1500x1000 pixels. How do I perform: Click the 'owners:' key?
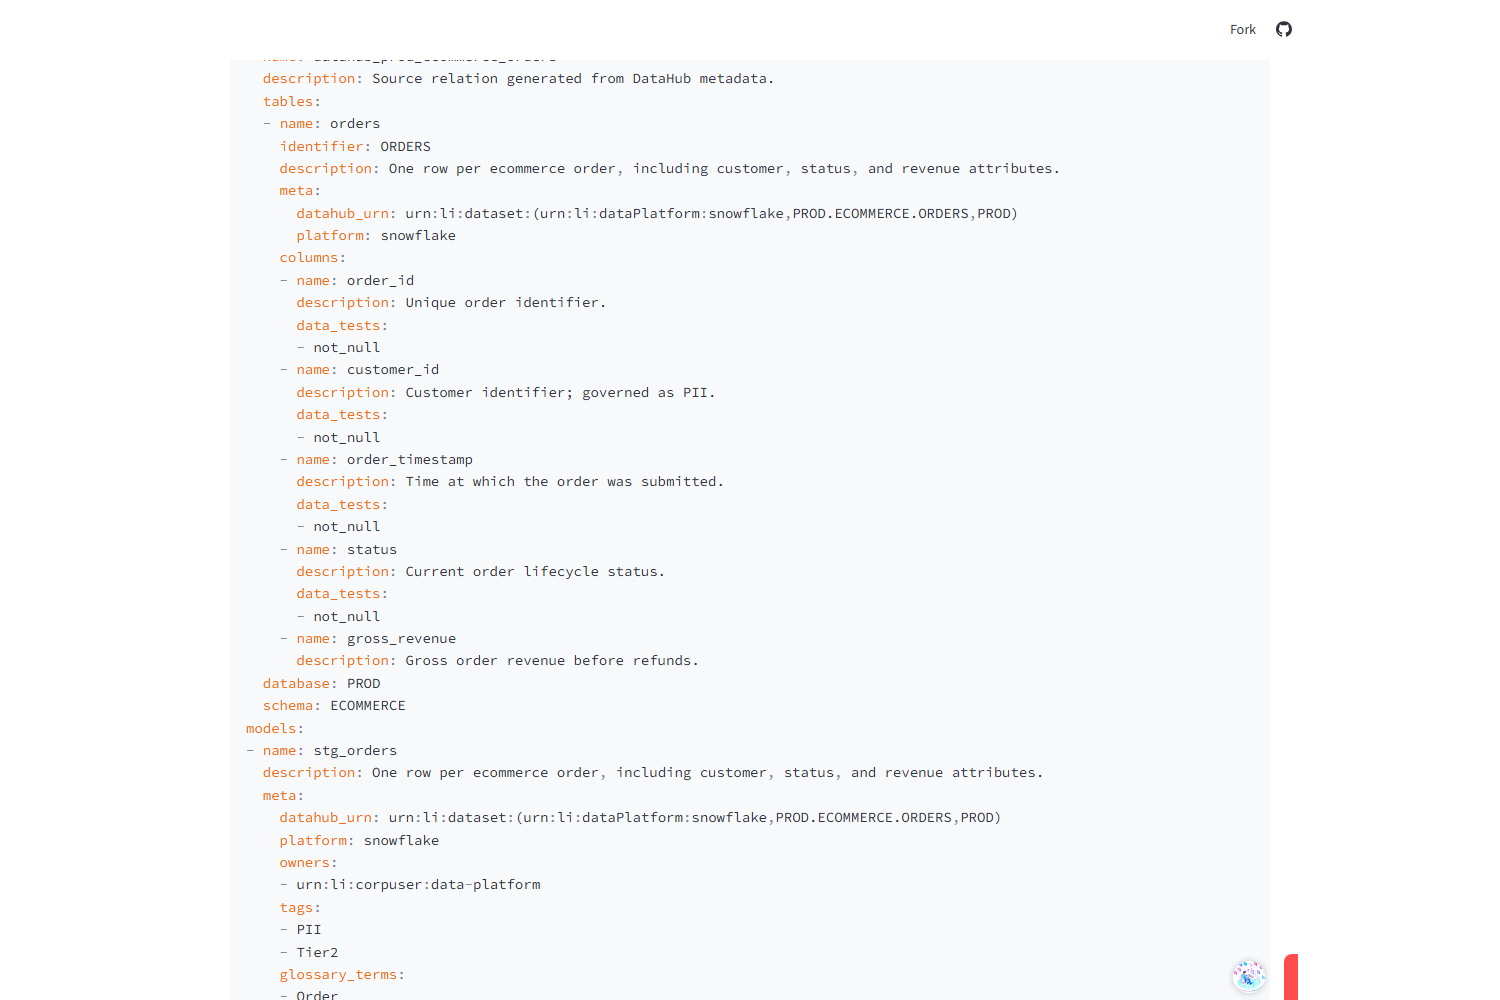309,863
